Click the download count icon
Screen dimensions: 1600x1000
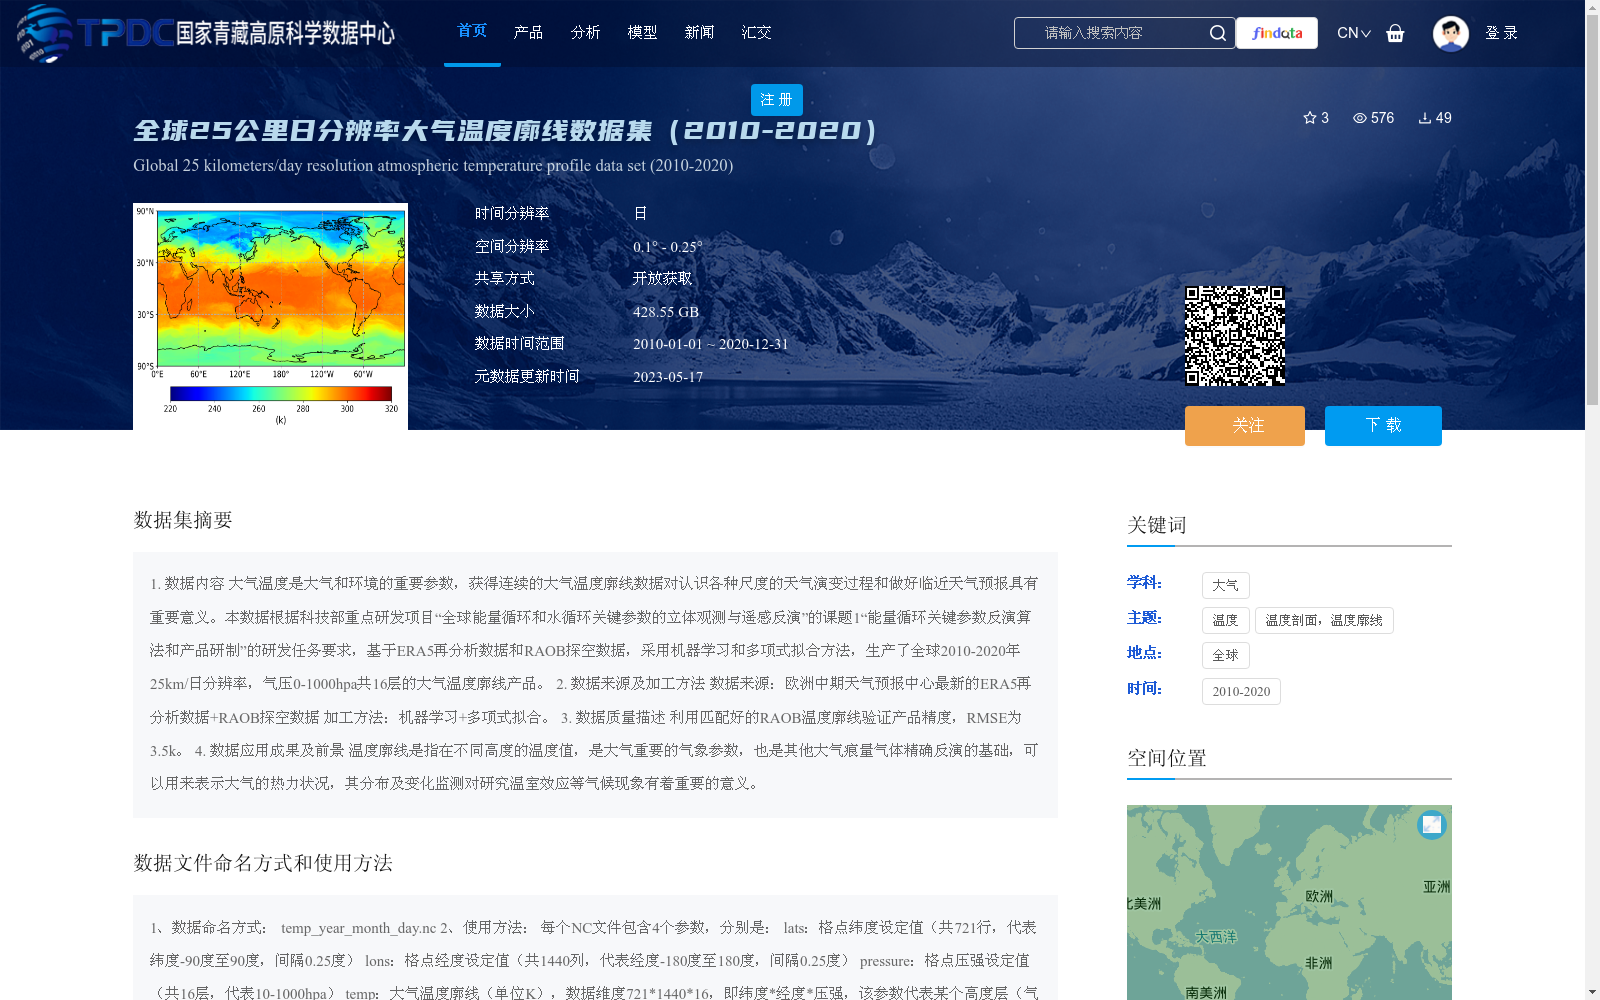coord(1425,118)
